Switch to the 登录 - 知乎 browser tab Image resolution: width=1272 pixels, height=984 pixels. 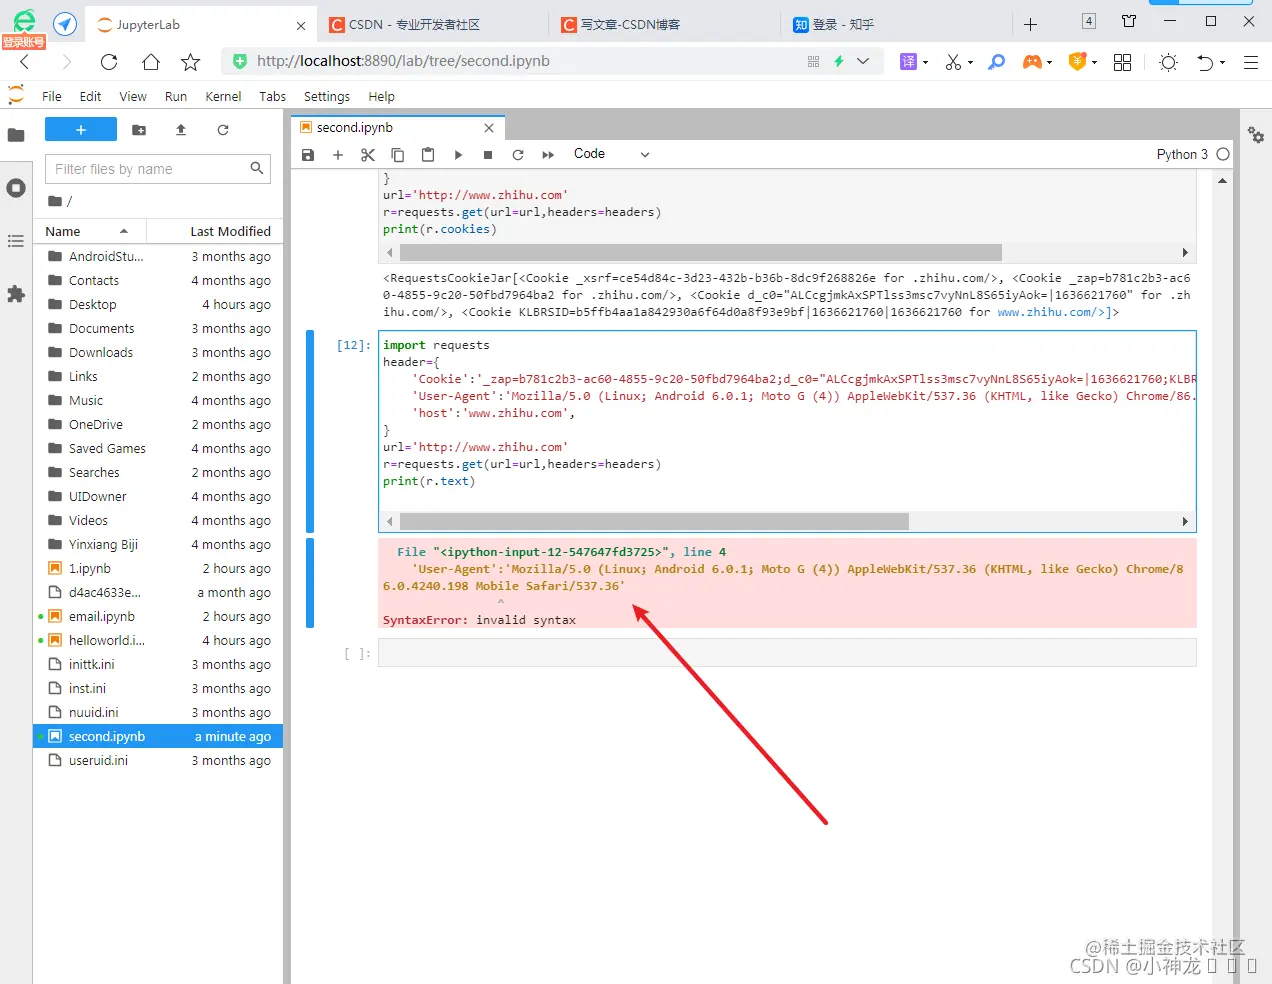point(896,24)
